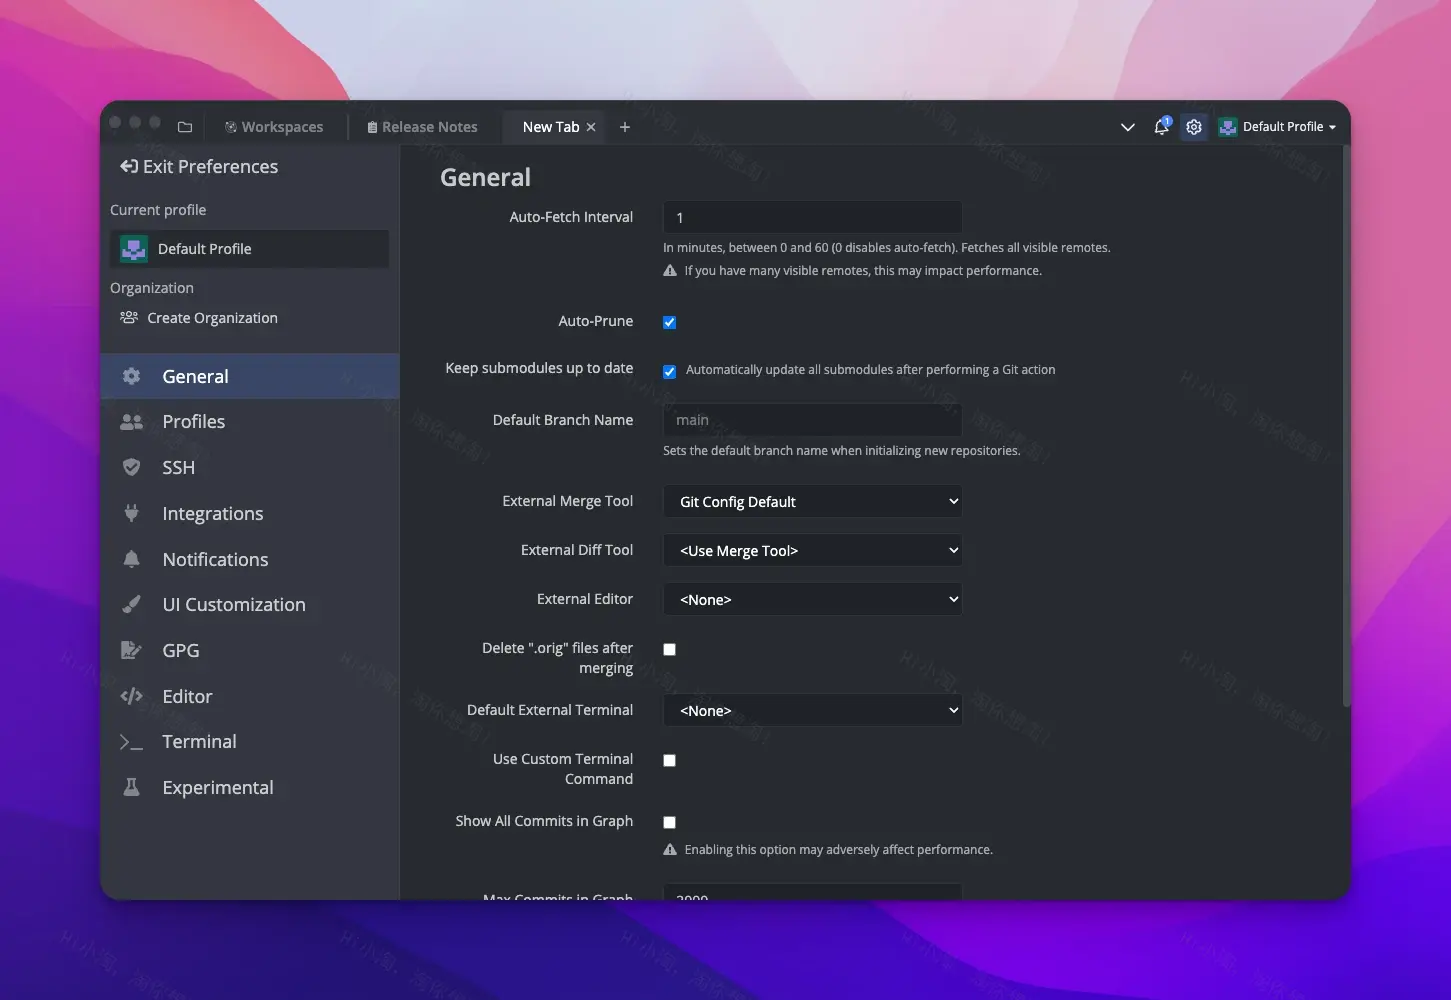Open Editor settings via code icon

pyautogui.click(x=131, y=696)
